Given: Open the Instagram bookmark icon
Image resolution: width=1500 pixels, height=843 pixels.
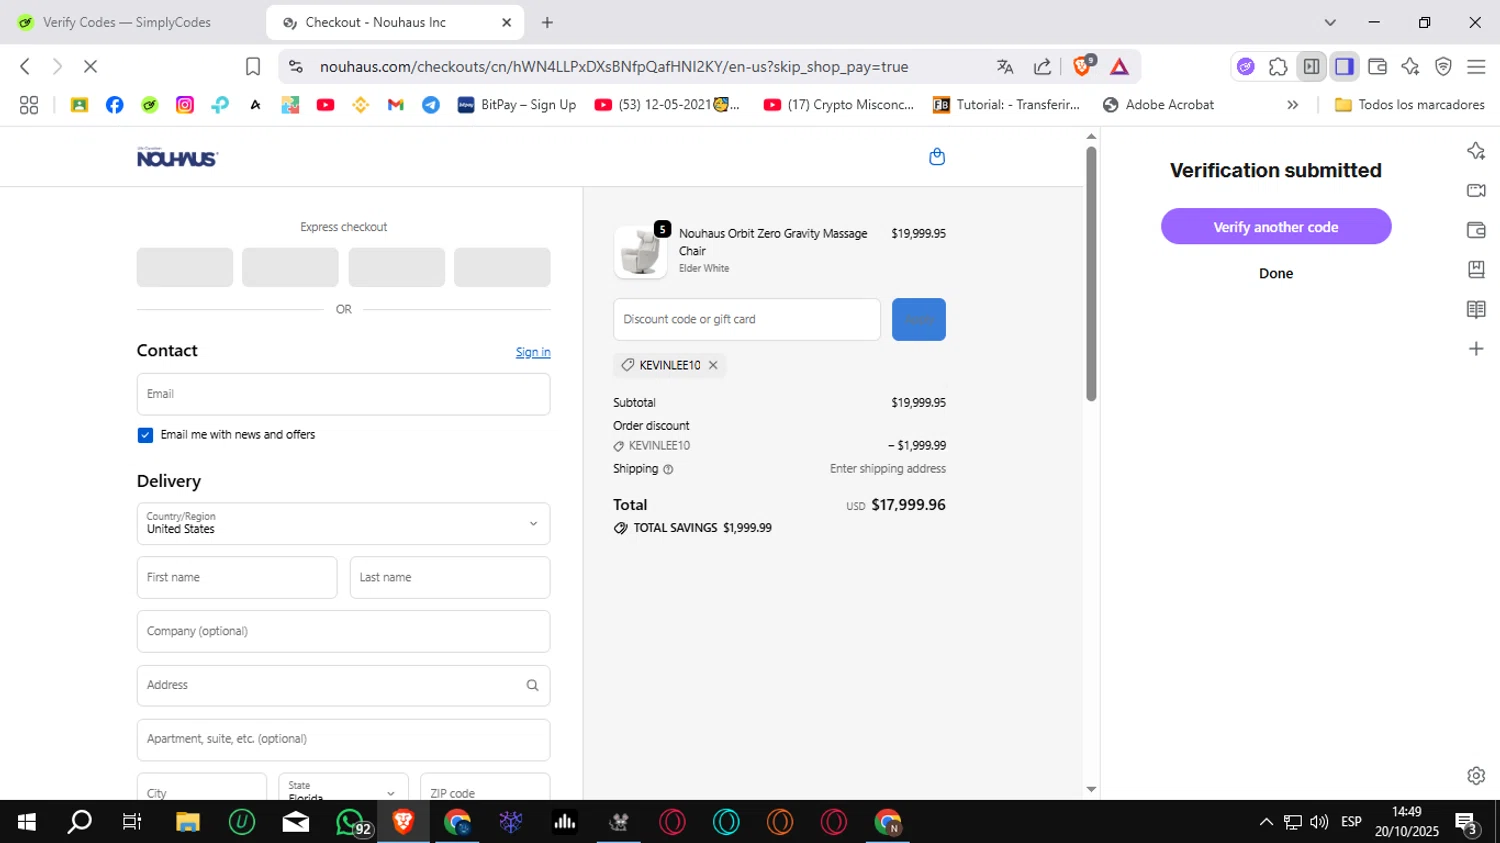Looking at the screenshot, I should [185, 105].
